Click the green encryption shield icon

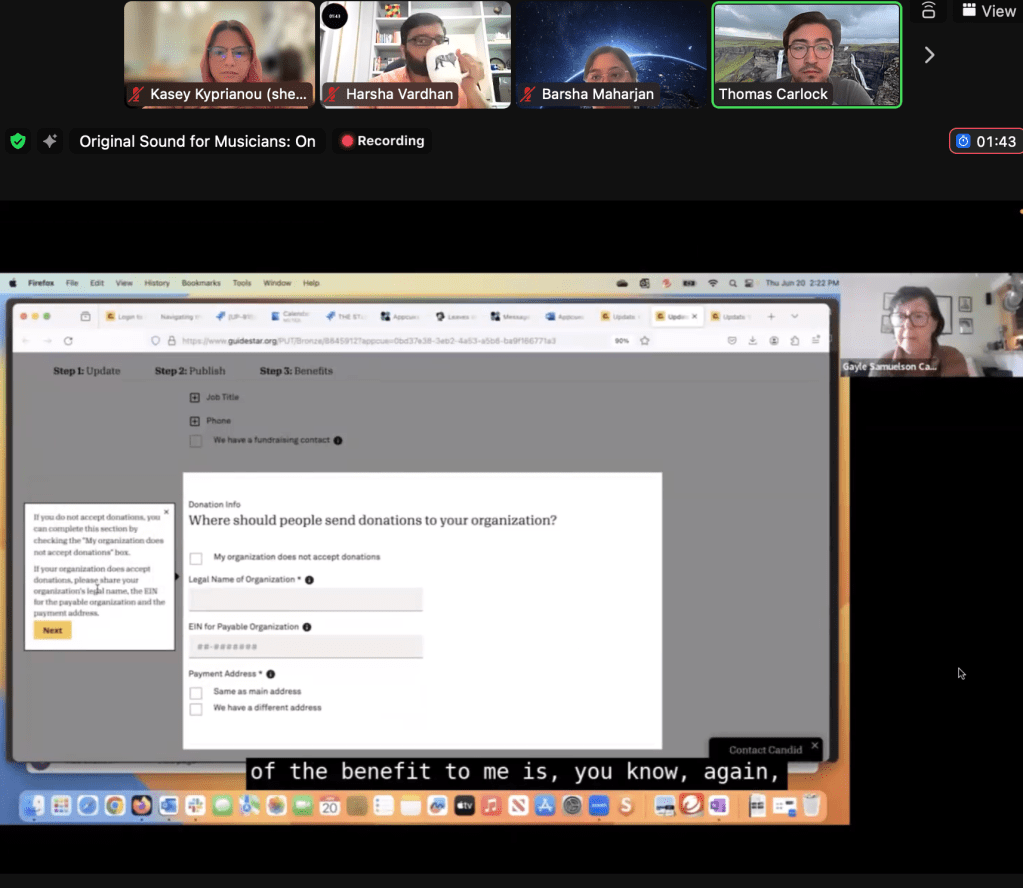coord(18,141)
